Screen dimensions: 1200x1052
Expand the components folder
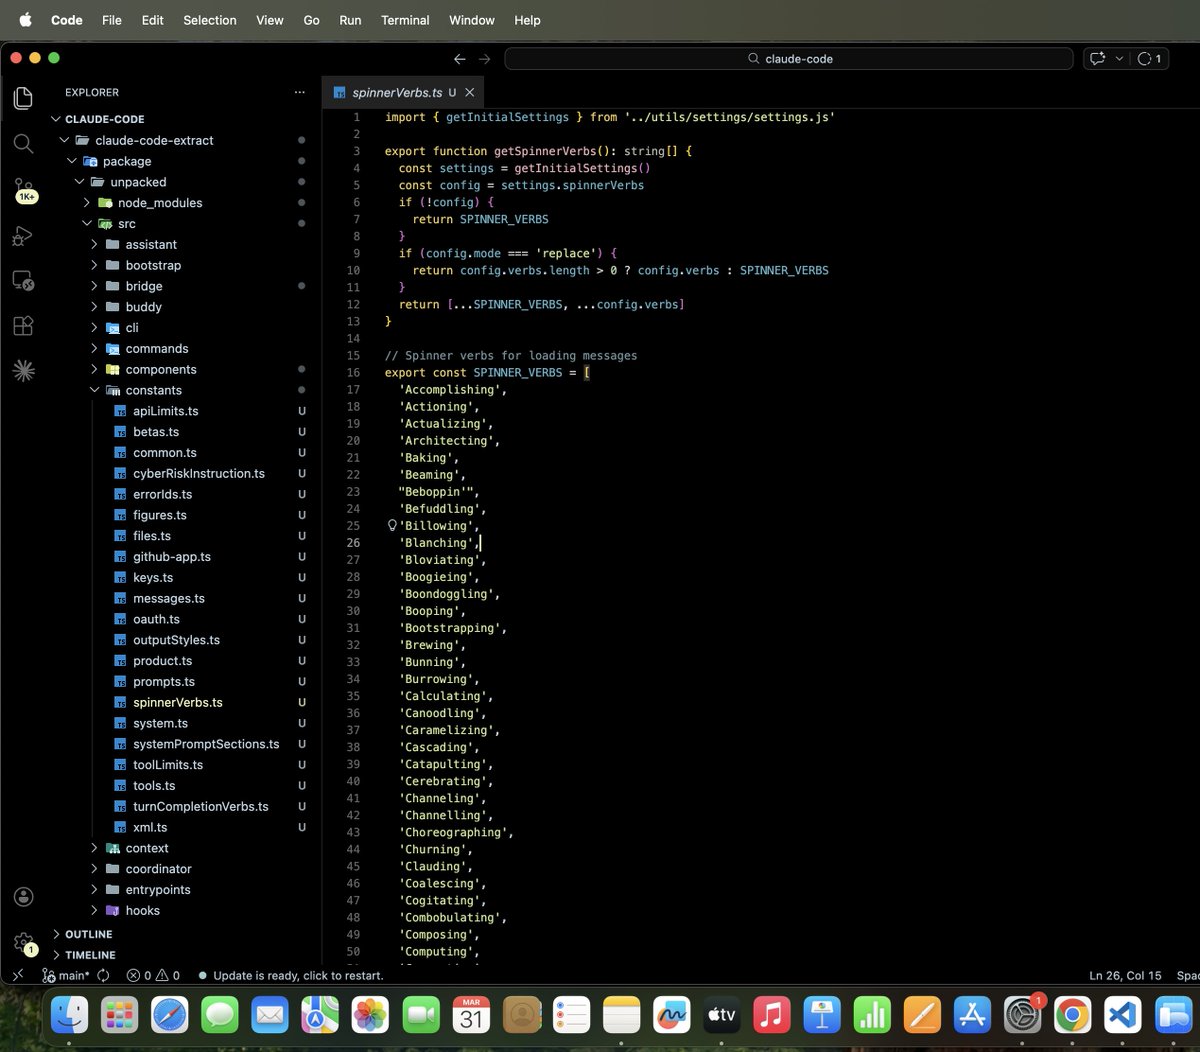tap(94, 370)
